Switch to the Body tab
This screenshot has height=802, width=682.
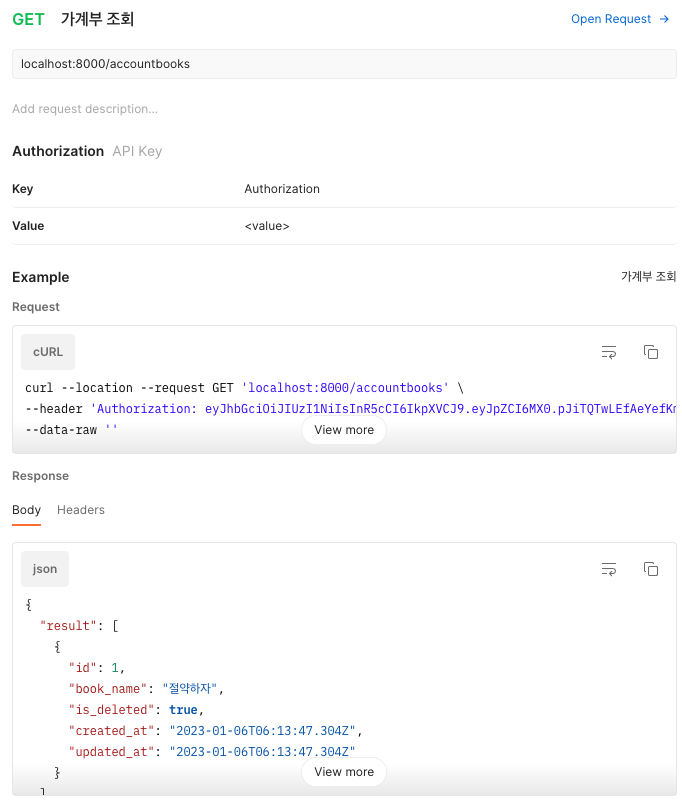coord(26,510)
